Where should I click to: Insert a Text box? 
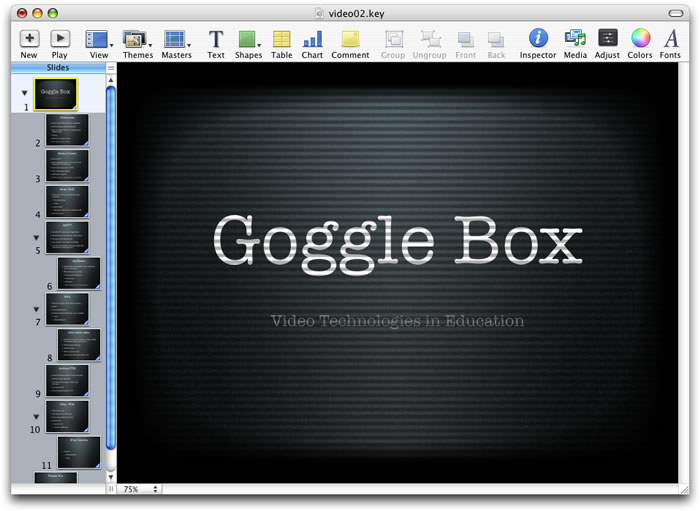216,39
